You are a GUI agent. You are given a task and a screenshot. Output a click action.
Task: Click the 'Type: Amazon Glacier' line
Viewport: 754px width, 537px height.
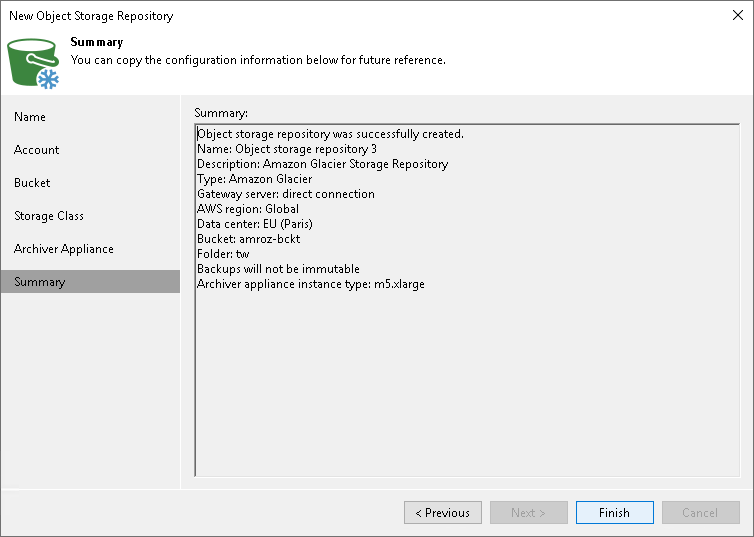254,179
